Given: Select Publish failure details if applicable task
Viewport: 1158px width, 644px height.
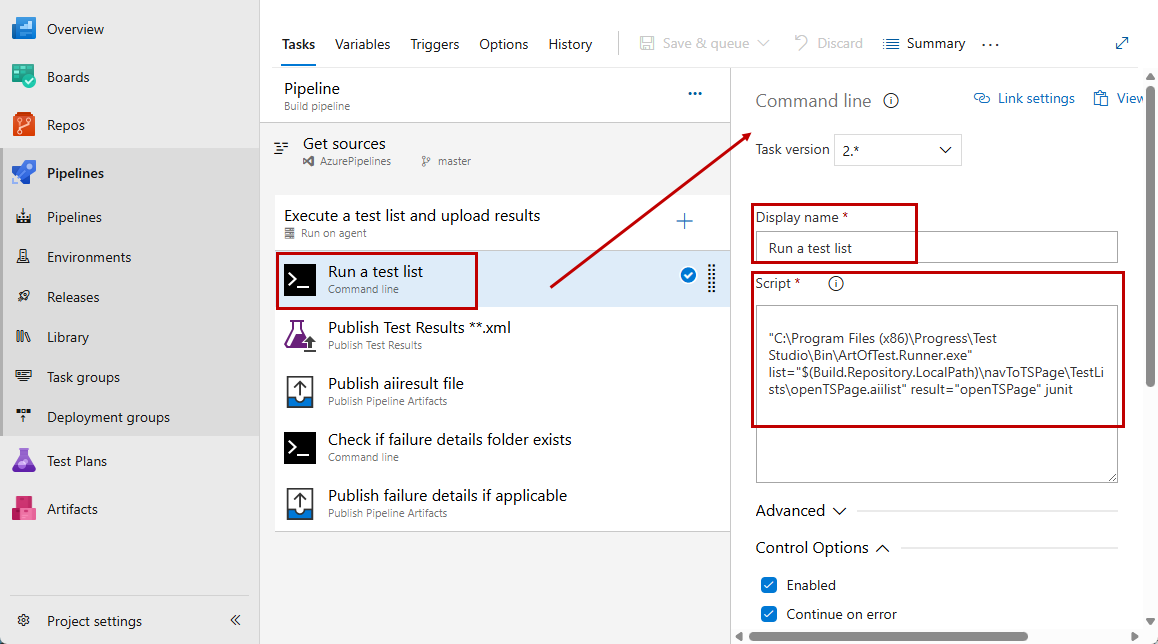Looking at the screenshot, I should point(502,503).
